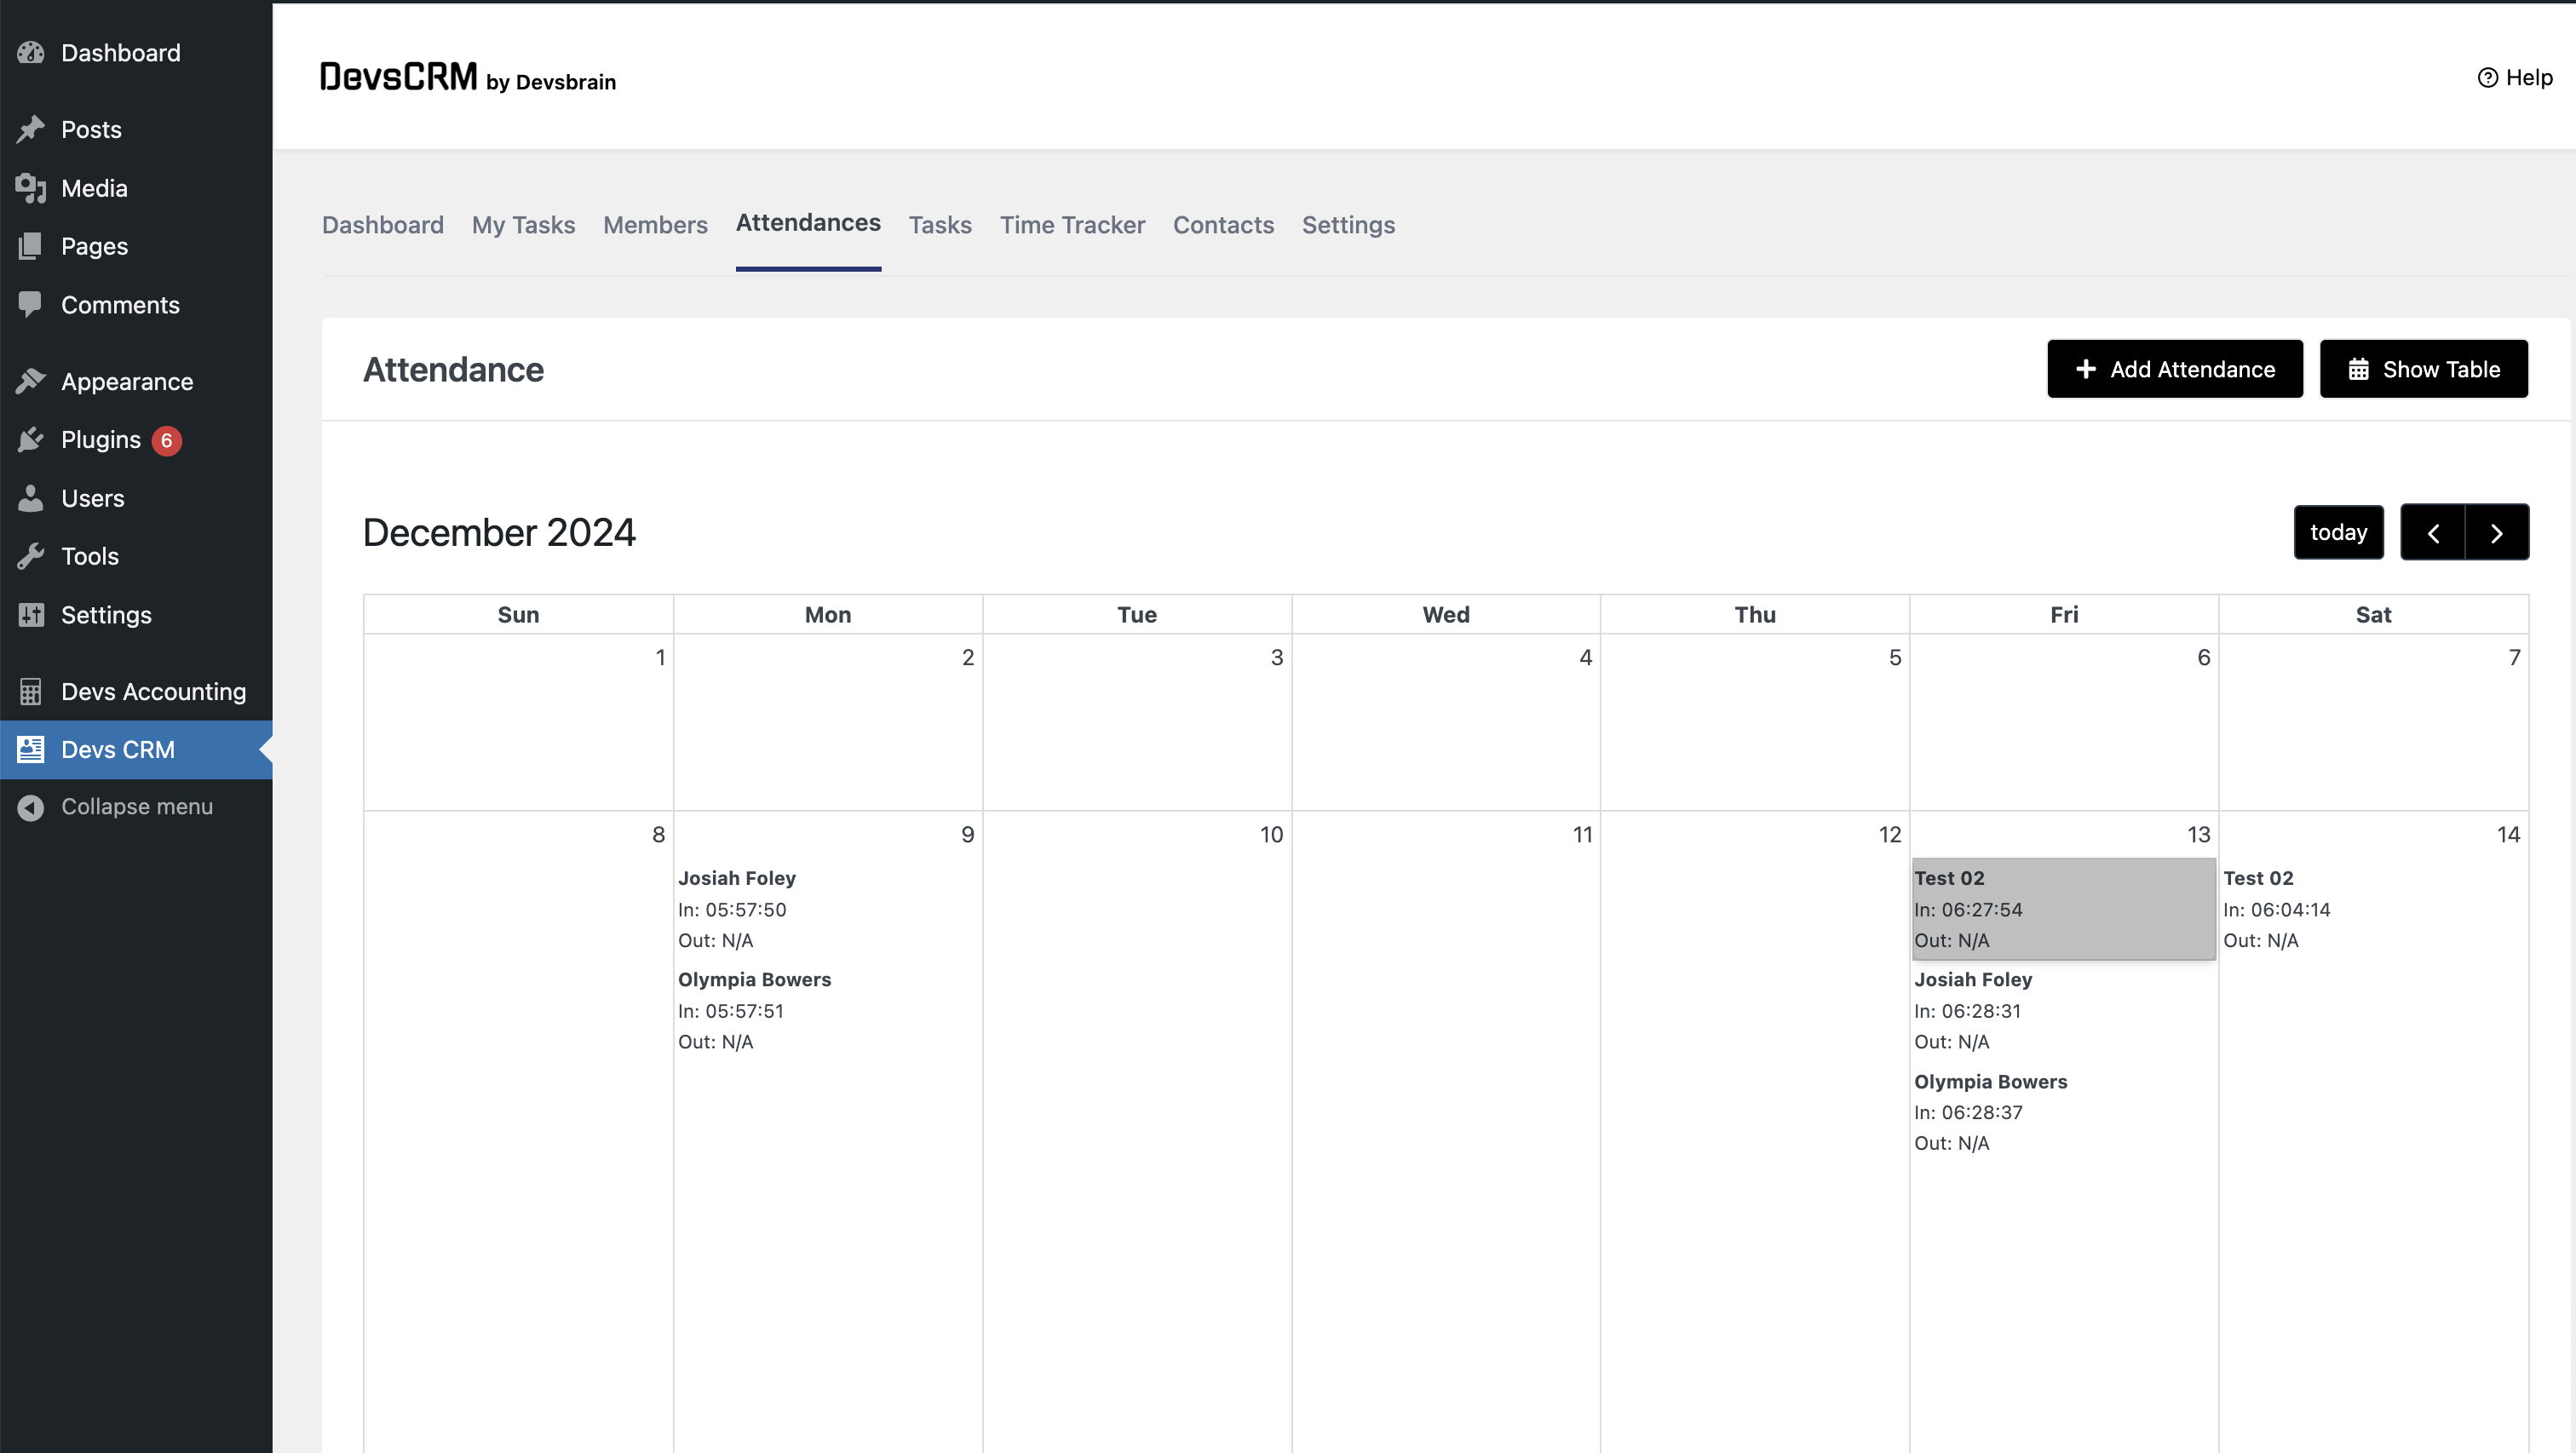The image size is (2576, 1453).
Task: Switch to Show Table view
Action: point(2423,369)
